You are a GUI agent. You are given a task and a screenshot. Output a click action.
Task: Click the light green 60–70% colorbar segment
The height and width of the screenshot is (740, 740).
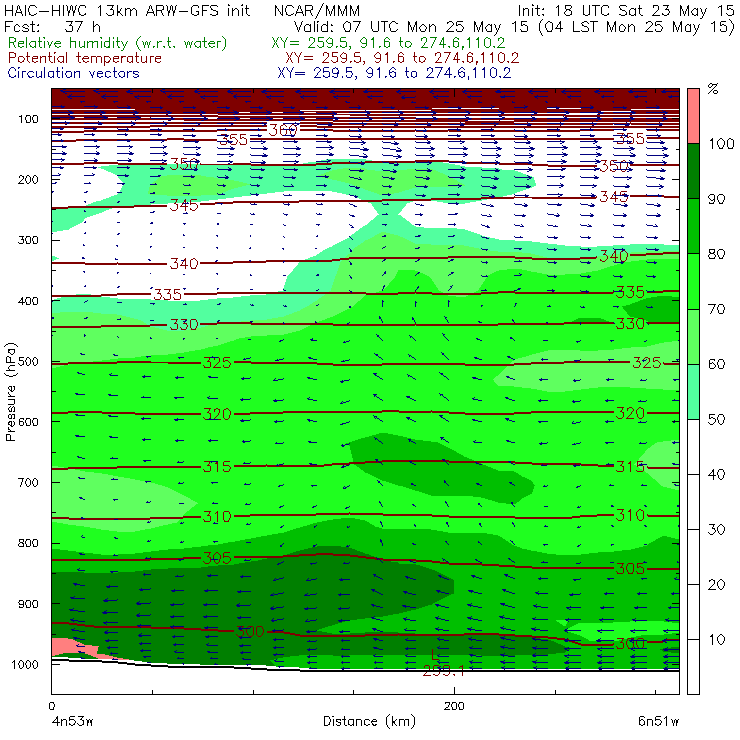click(x=693, y=336)
